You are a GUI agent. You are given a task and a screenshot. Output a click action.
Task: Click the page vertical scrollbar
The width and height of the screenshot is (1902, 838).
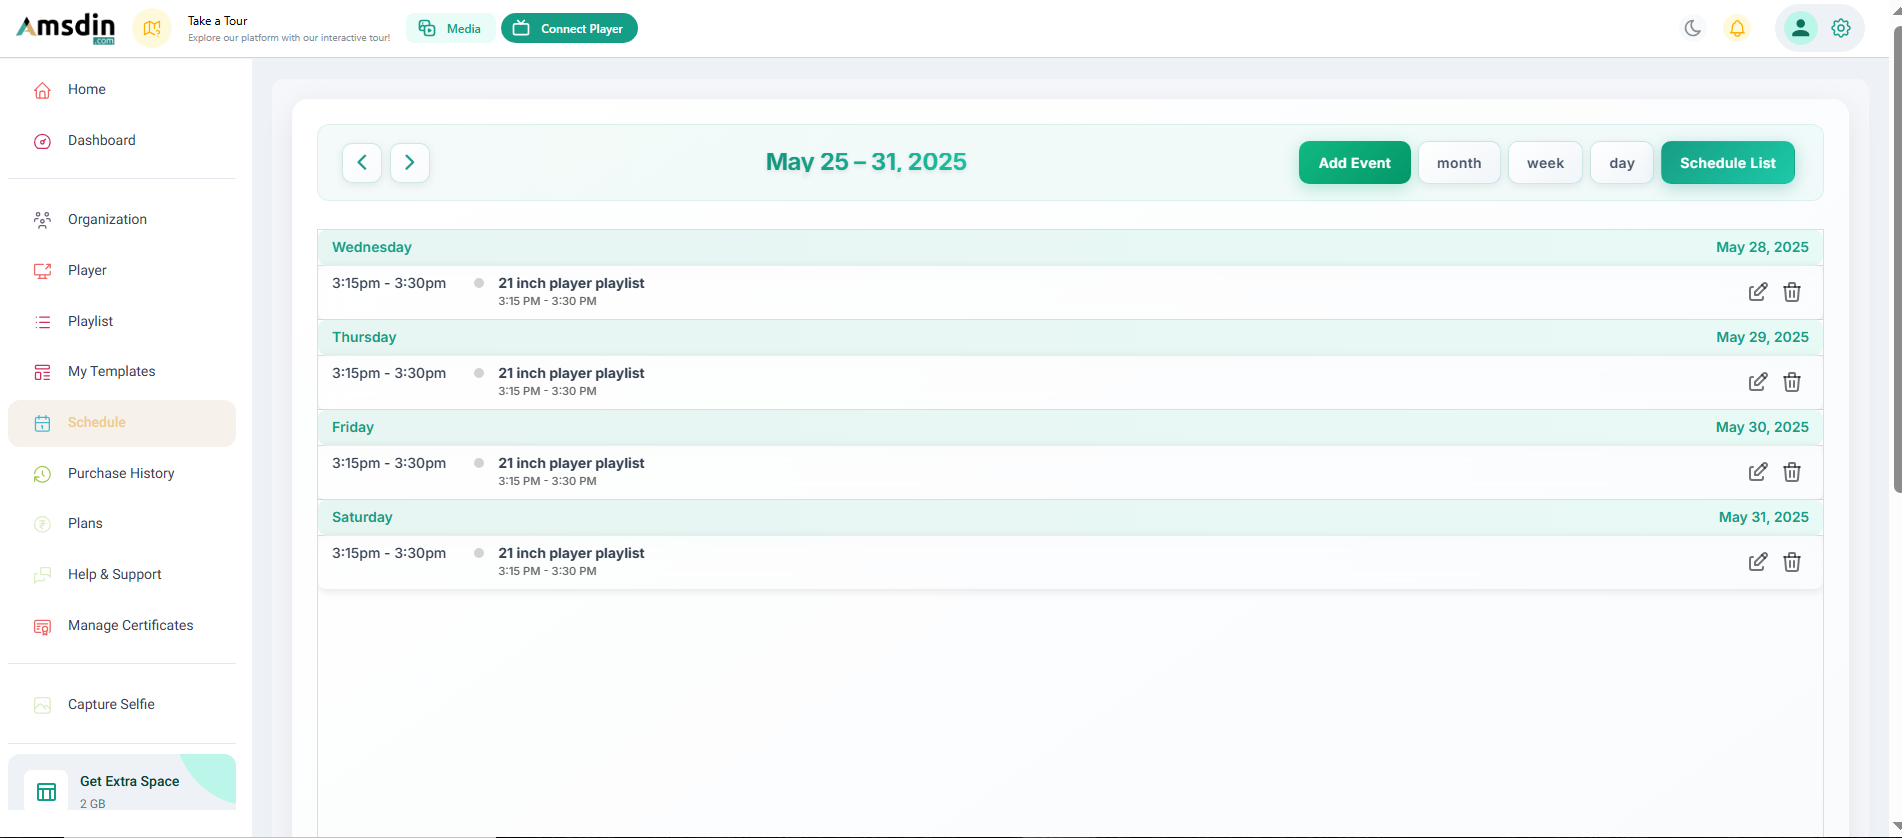click(1896, 260)
